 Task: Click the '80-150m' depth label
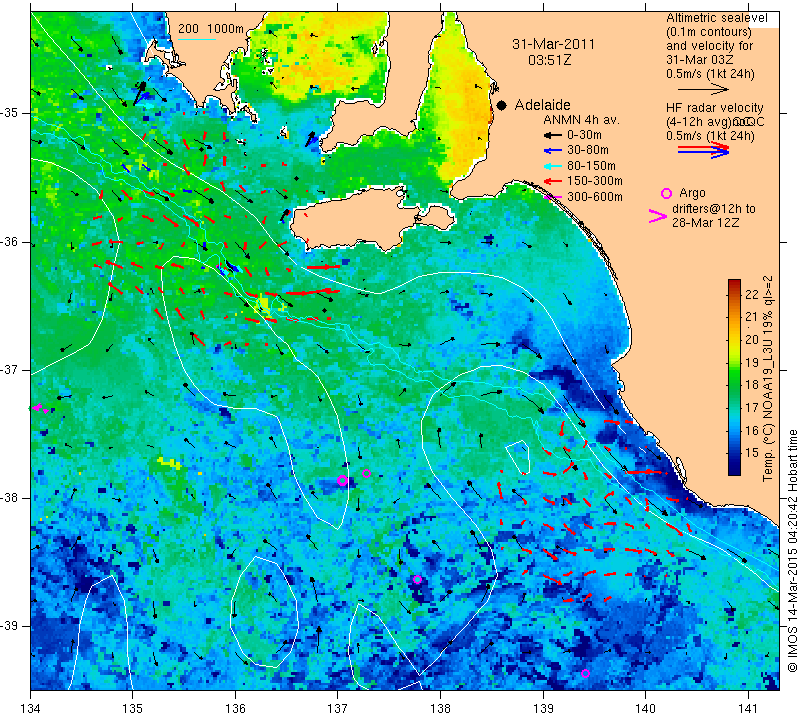pos(591,166)
